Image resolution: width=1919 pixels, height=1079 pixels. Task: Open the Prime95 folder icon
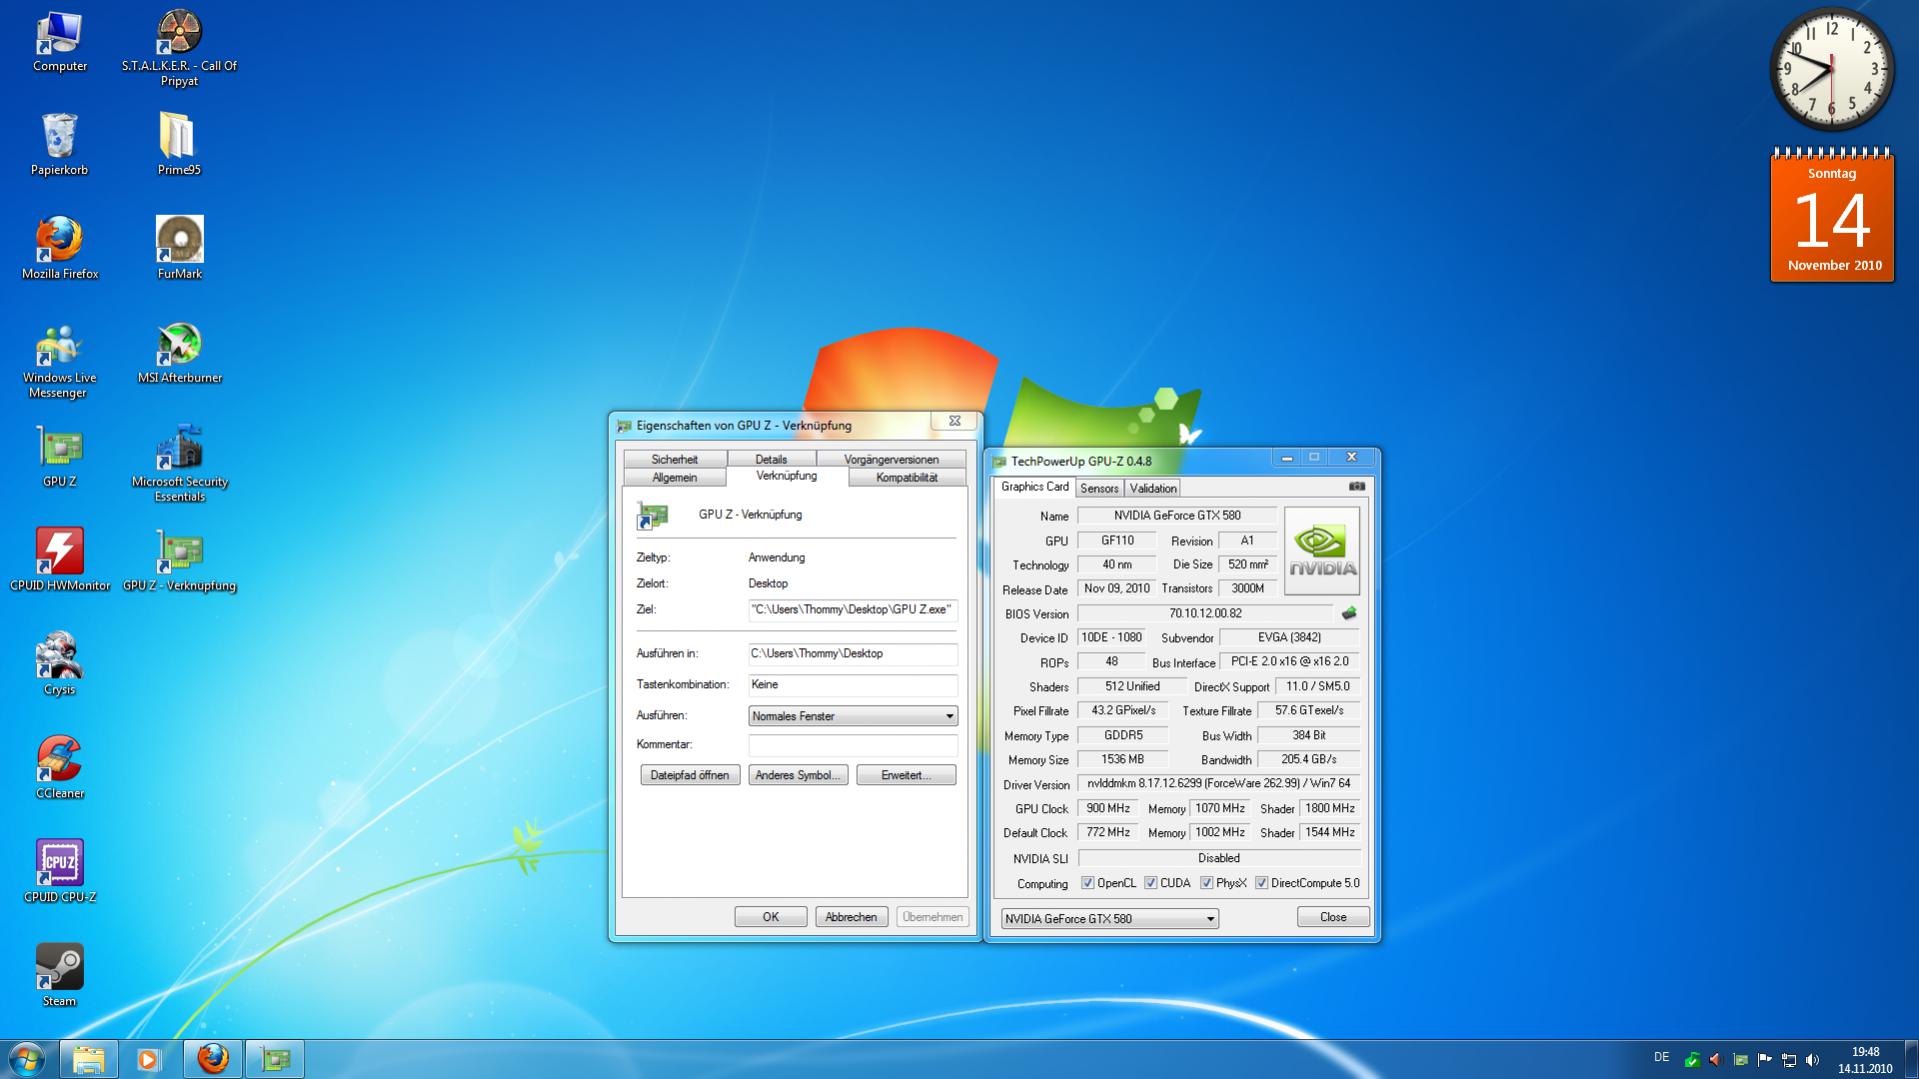tap(179, 145)
